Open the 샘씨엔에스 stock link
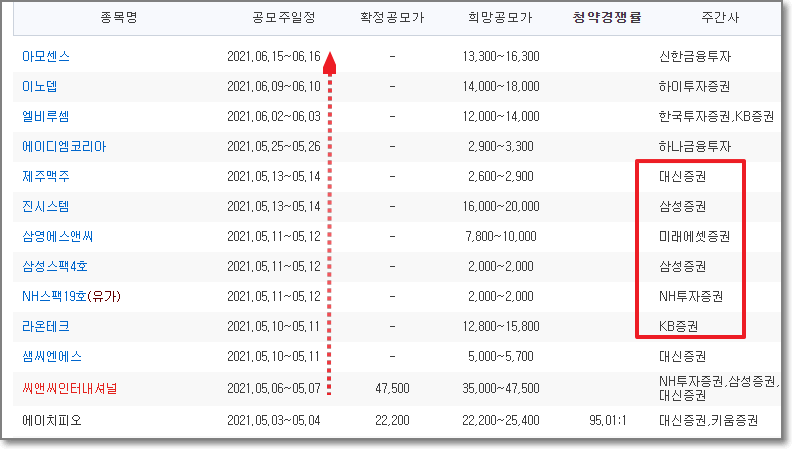 coord(52,357)
